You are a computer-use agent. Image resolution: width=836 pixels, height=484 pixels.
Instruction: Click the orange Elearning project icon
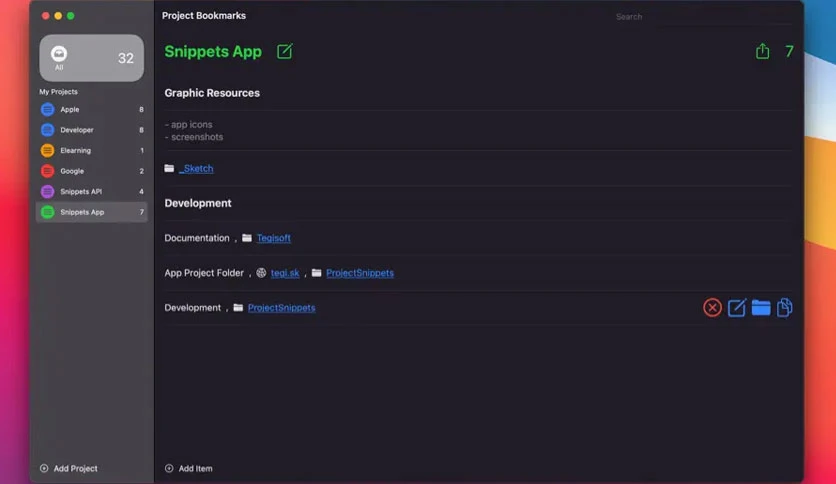pos(47,150)
